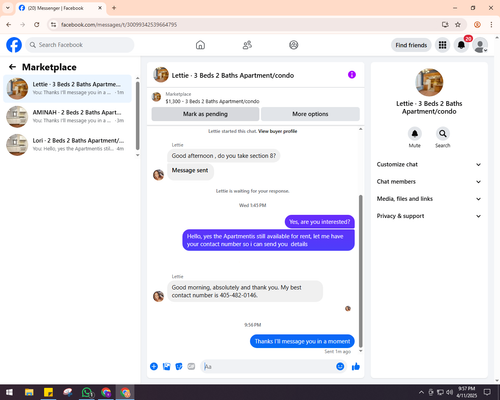This screenshot has width=500, height=400.
Task: Open the Windows Start menu
Action: (9, 392)
